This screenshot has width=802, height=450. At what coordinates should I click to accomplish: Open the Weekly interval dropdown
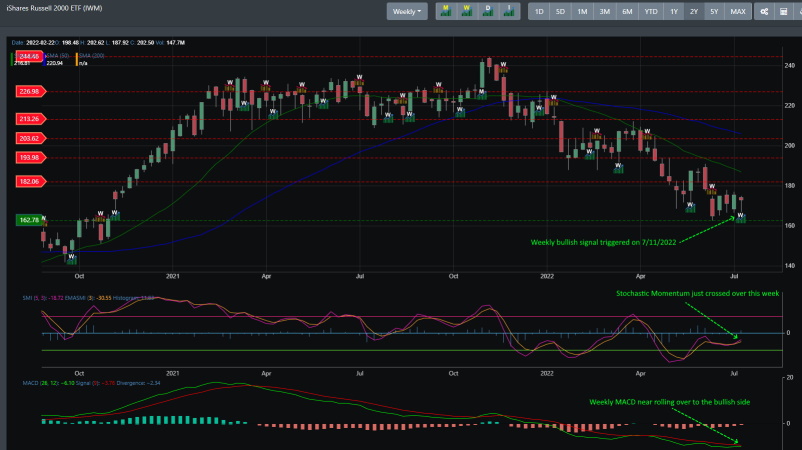coord(407,11)
